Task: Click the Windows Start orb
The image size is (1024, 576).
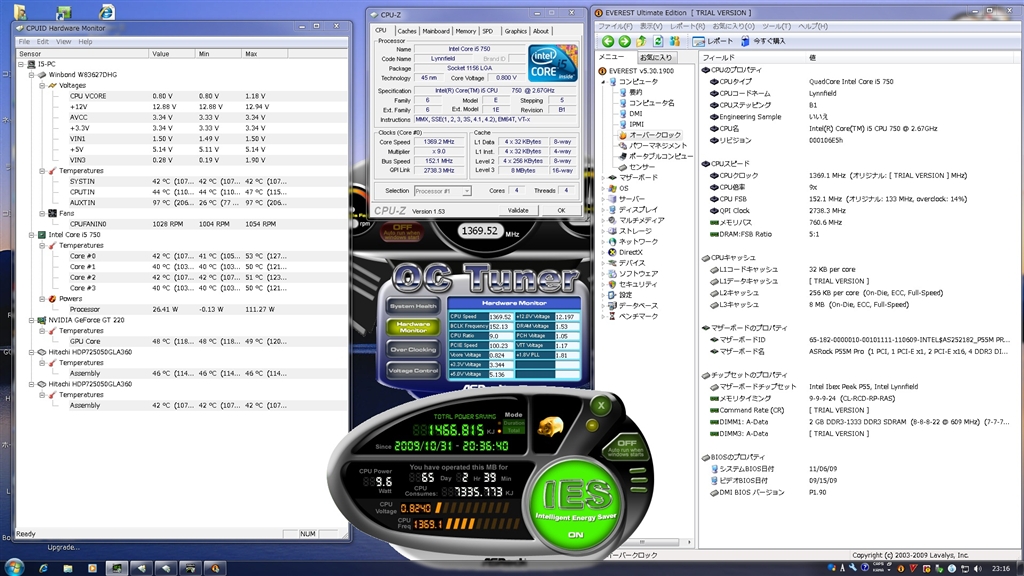Action: click(14, 567)
